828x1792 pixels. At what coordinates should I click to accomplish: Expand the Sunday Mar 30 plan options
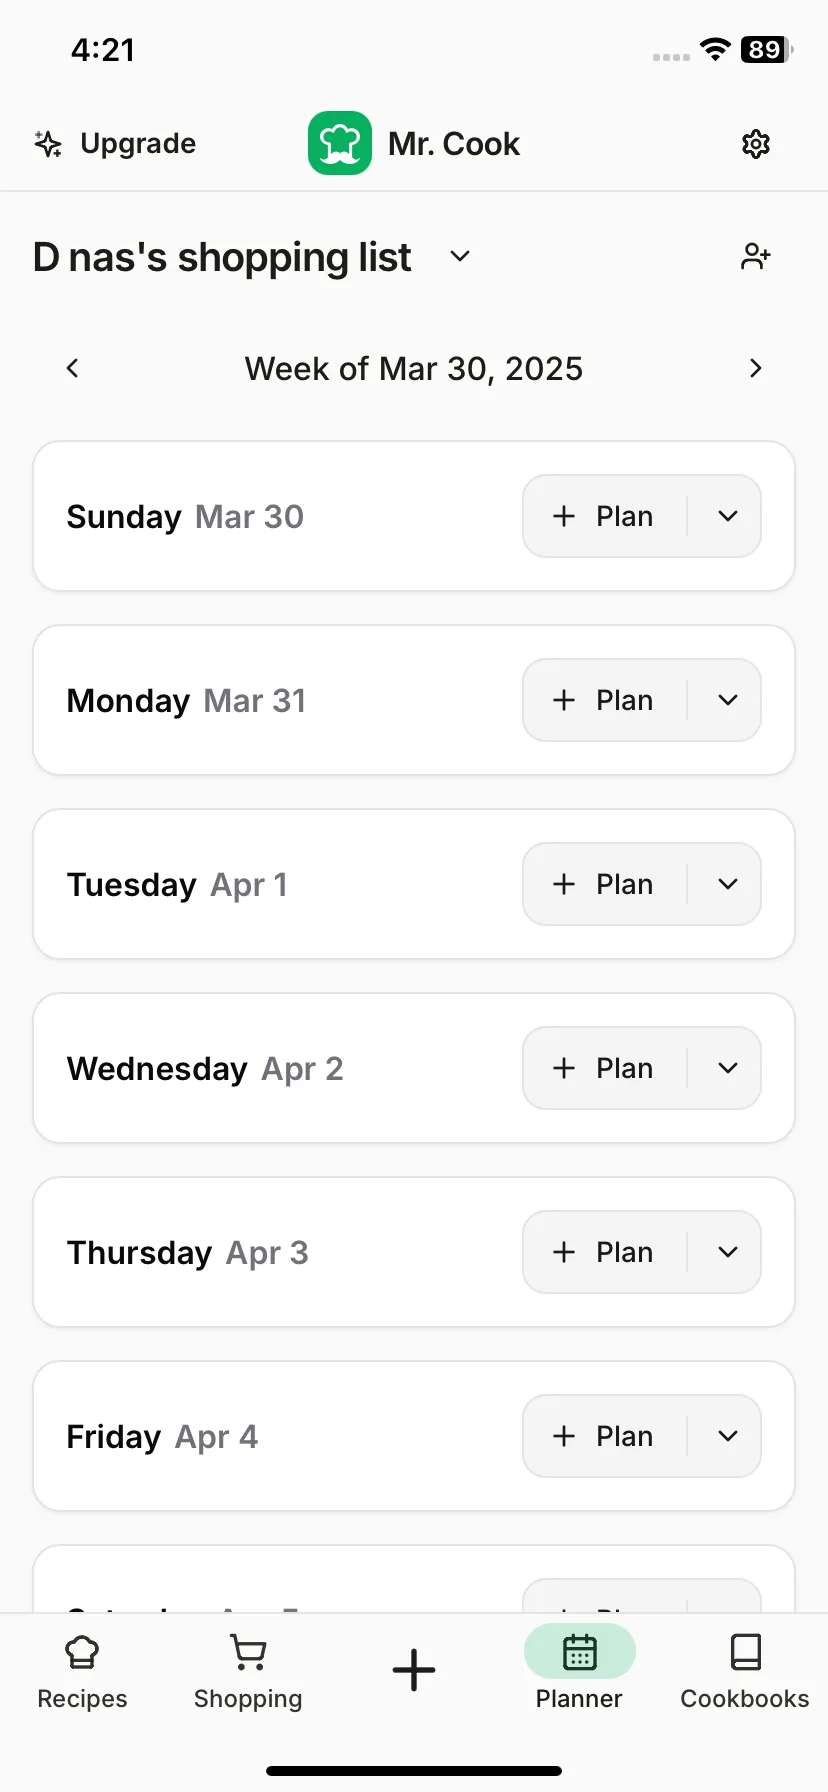[x=728, y=516]
